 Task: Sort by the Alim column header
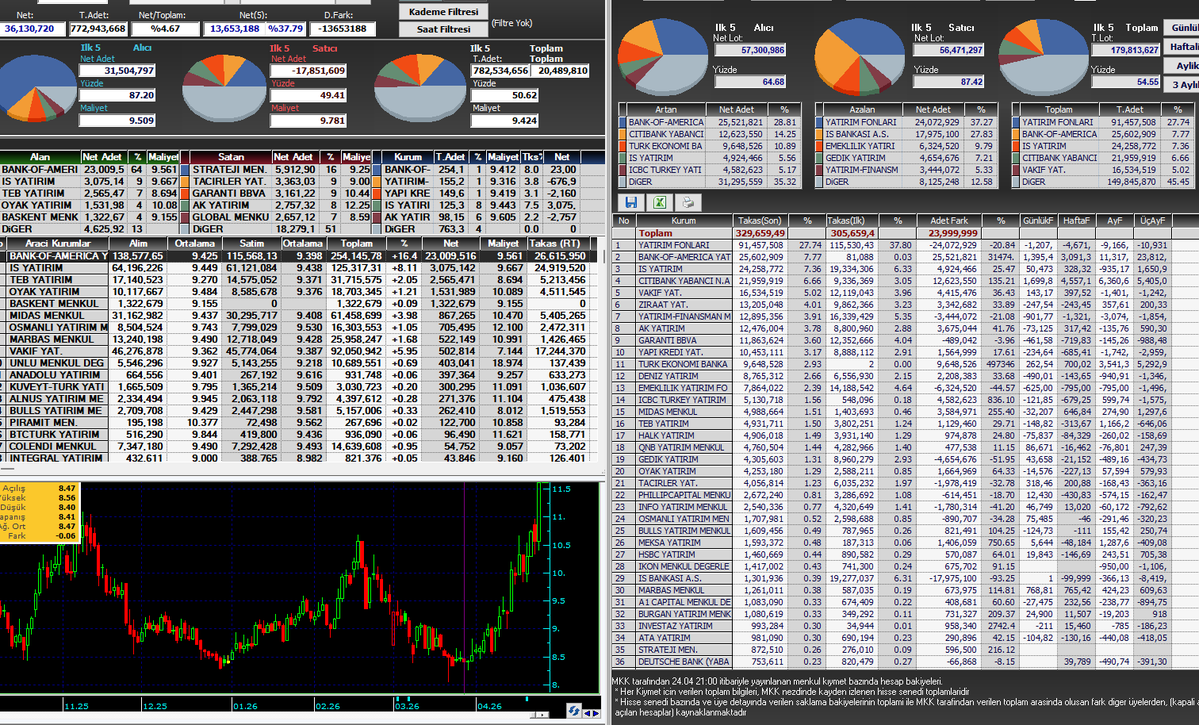138,243
